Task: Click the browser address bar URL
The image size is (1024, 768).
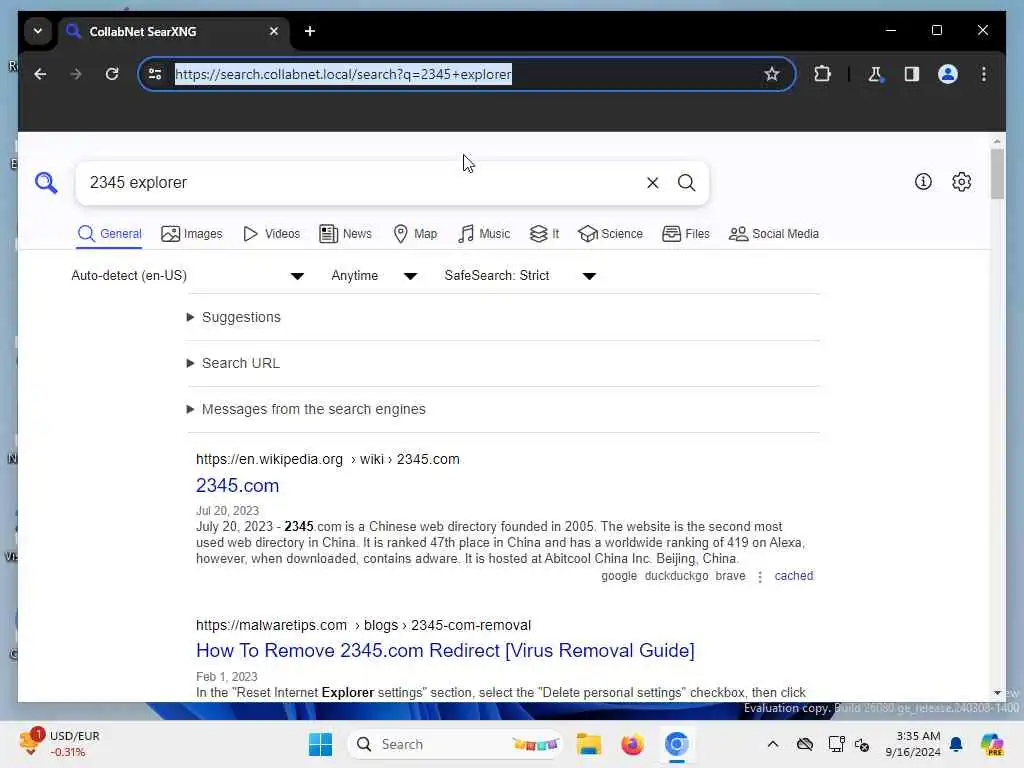Action: coord(344,74)
